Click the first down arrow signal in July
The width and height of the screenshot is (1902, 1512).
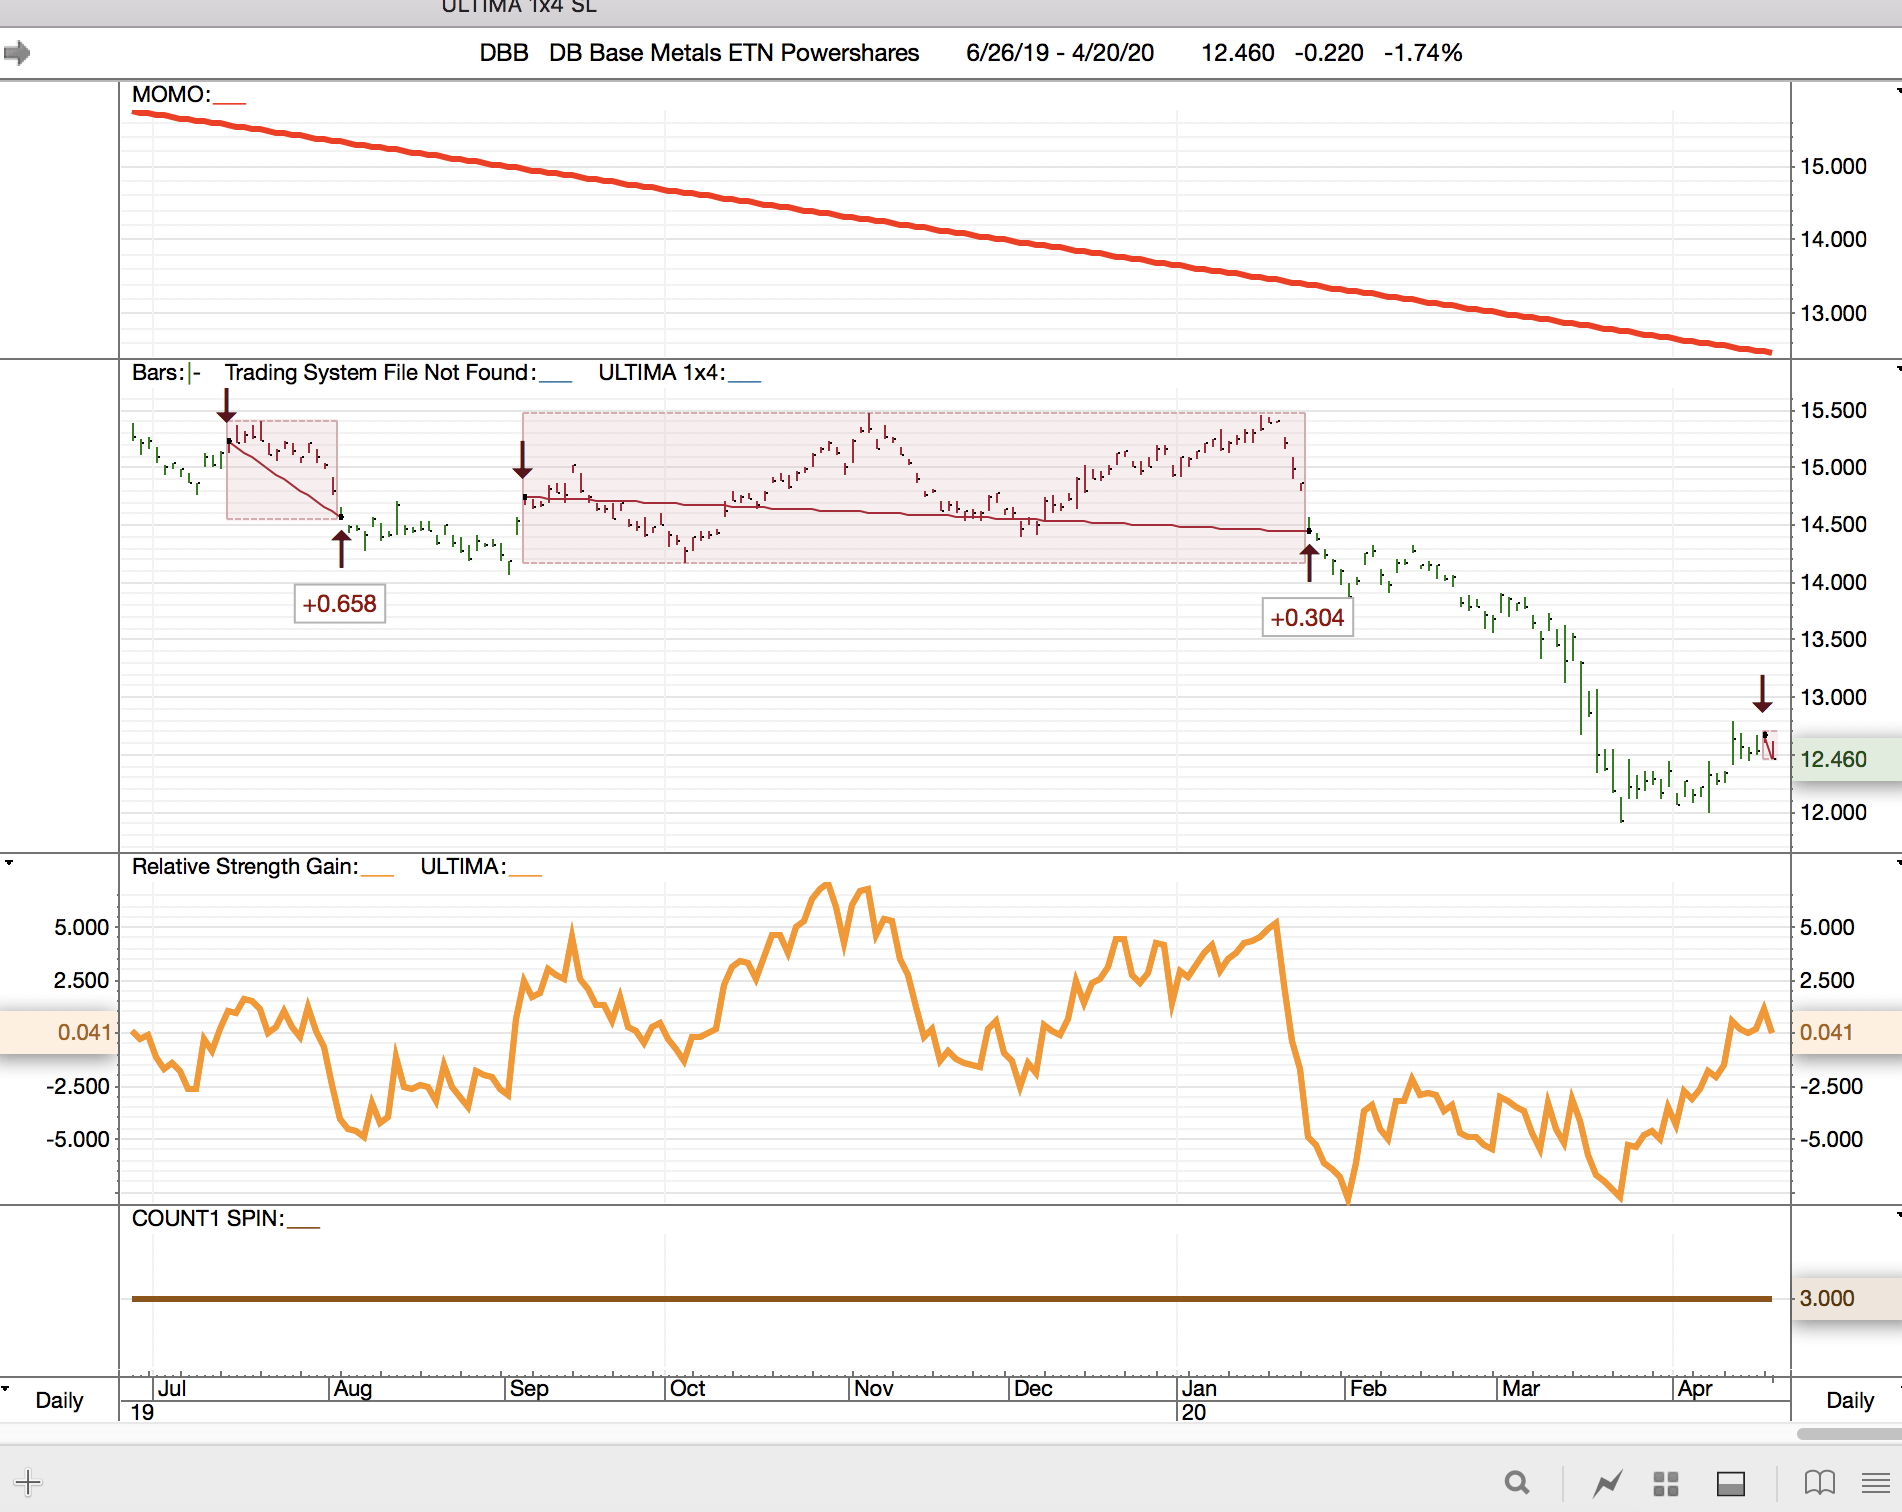[x=227, y=404]
